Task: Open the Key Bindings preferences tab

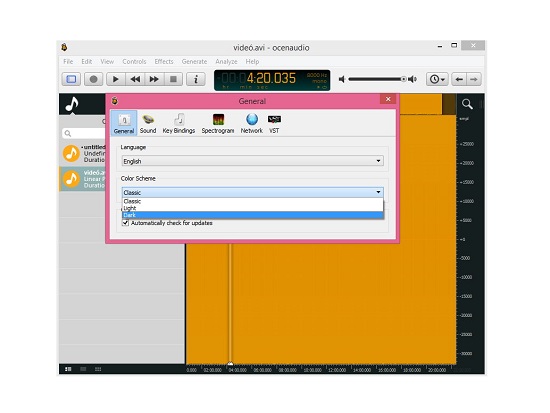Action: (179, 123)
